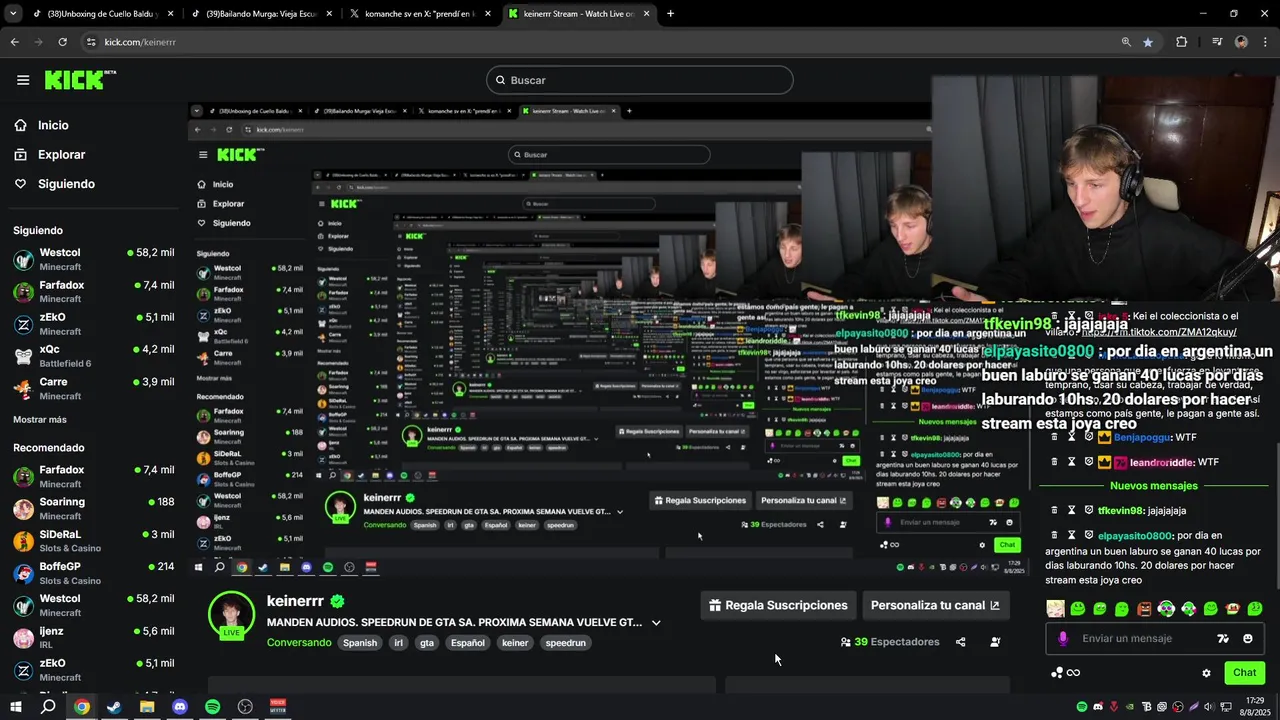Click the Regala Suscripciones button

pos(778,605)
